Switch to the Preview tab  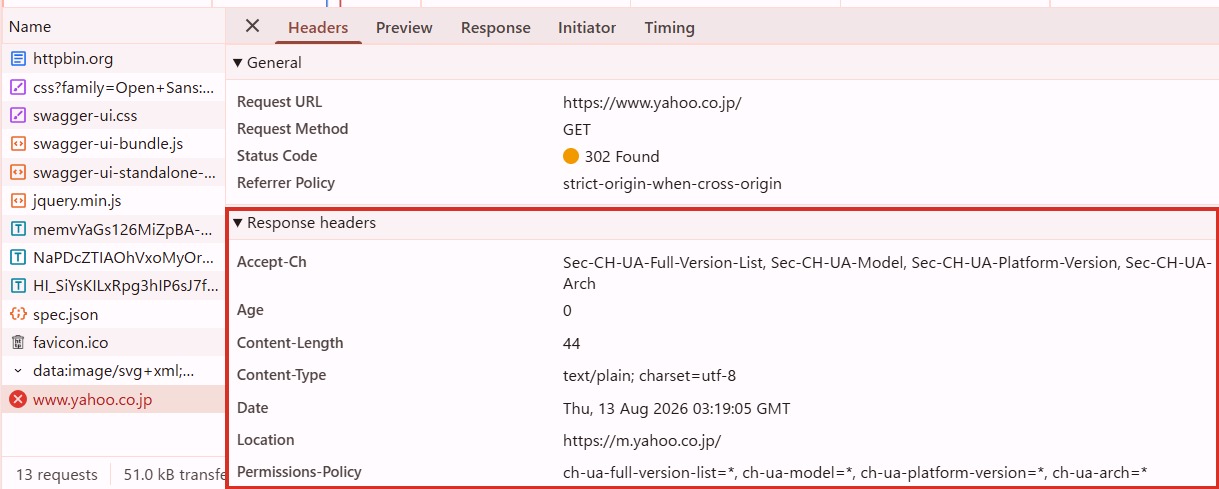[x=404, y=28]
